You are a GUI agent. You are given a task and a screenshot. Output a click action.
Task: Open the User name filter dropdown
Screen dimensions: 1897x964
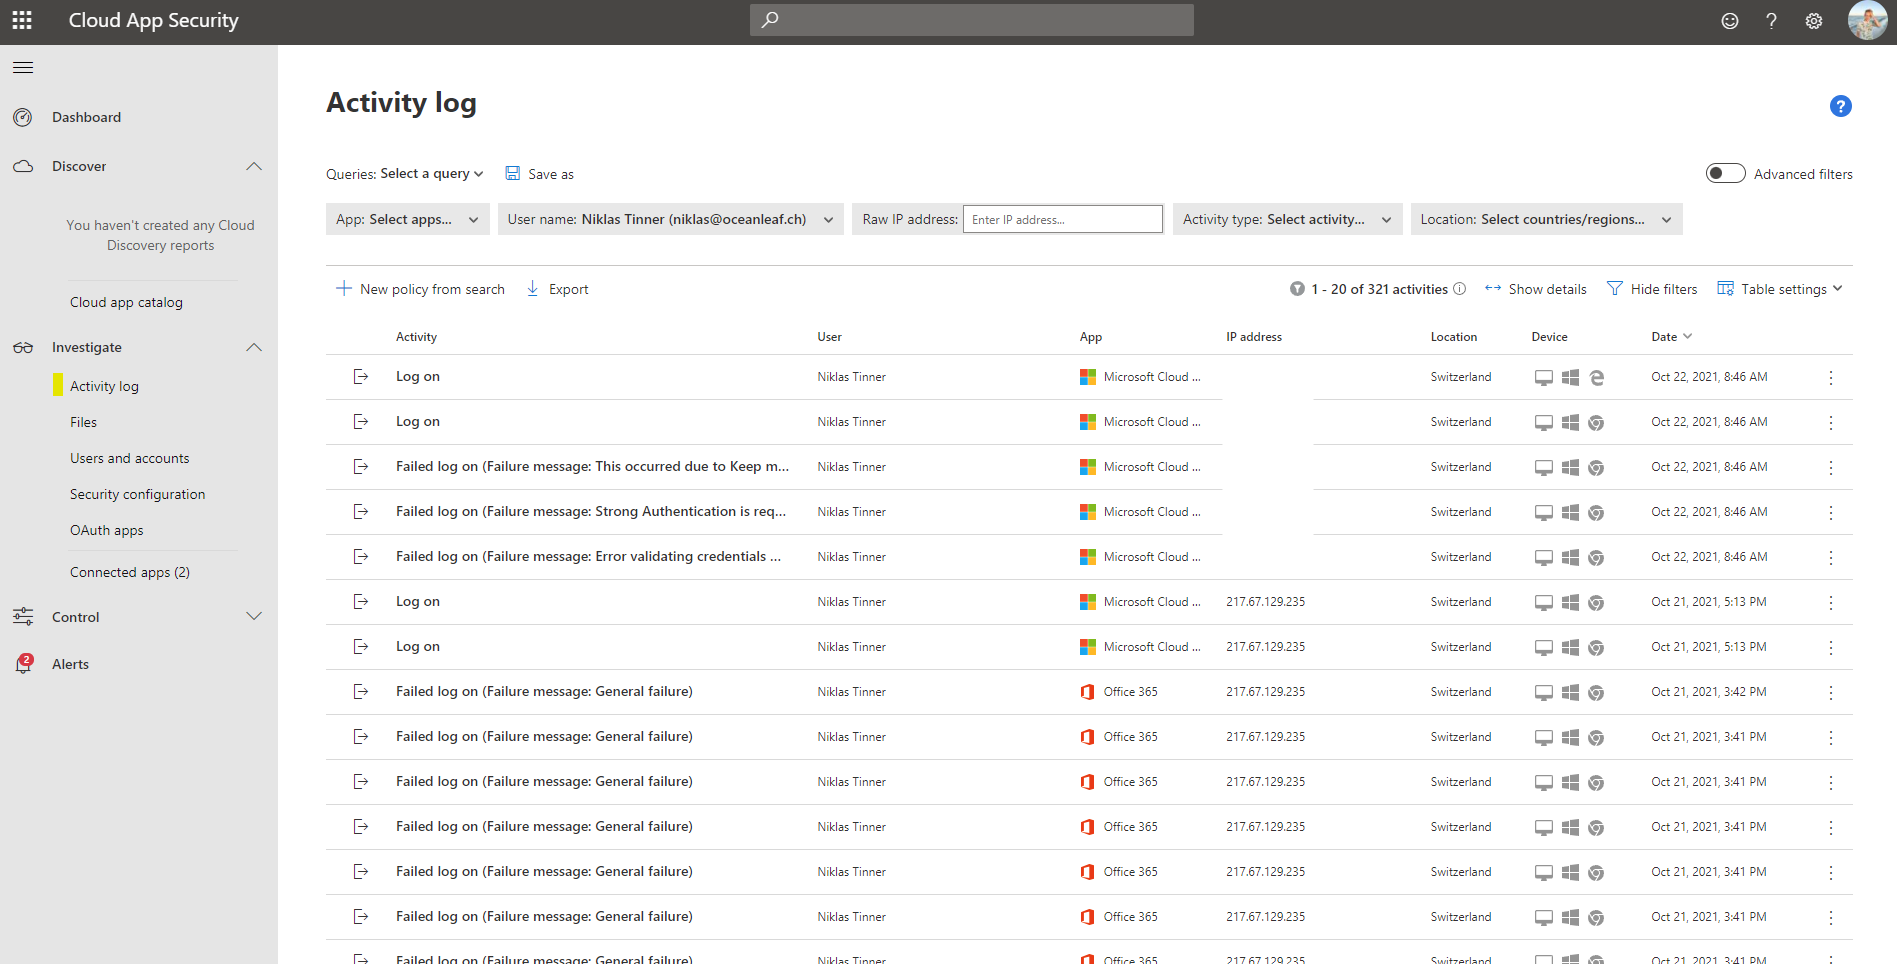pos(671,219)
